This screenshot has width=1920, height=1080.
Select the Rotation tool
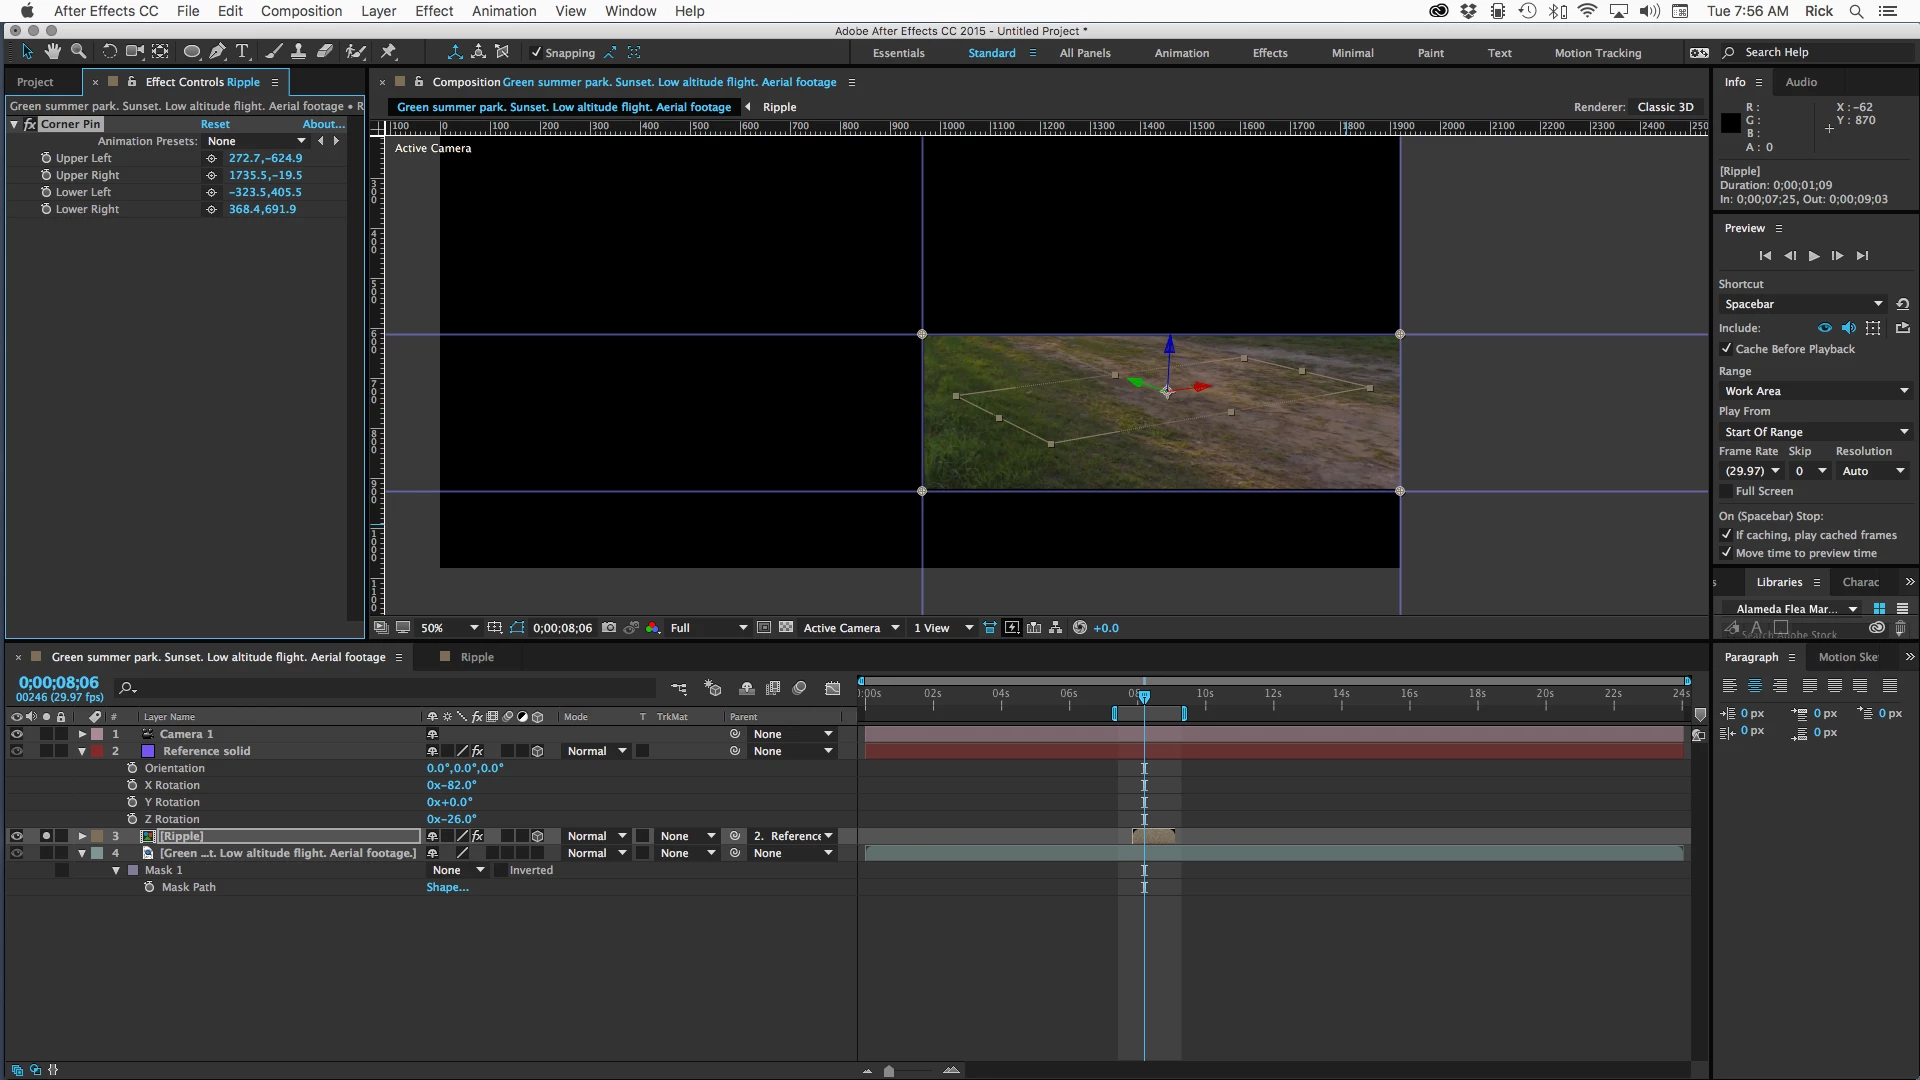[x=109, y=52]
